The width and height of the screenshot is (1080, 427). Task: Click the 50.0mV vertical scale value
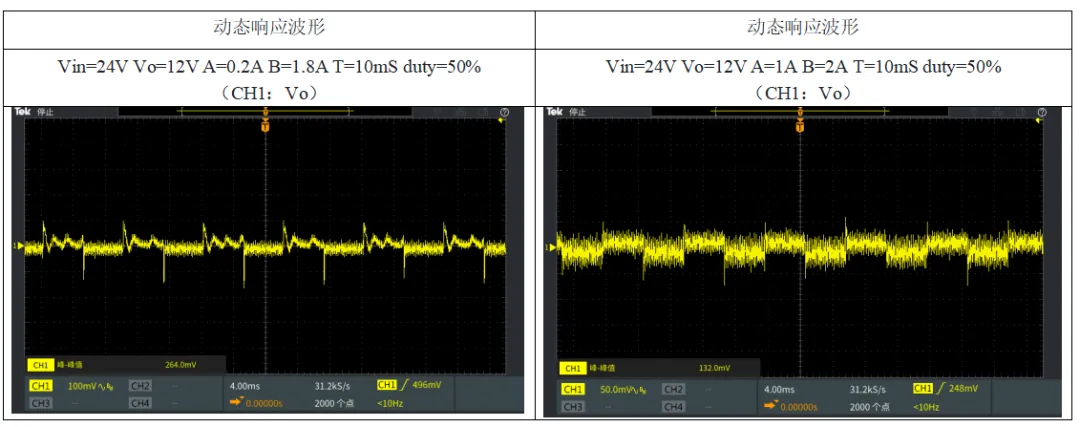point(614,390)
